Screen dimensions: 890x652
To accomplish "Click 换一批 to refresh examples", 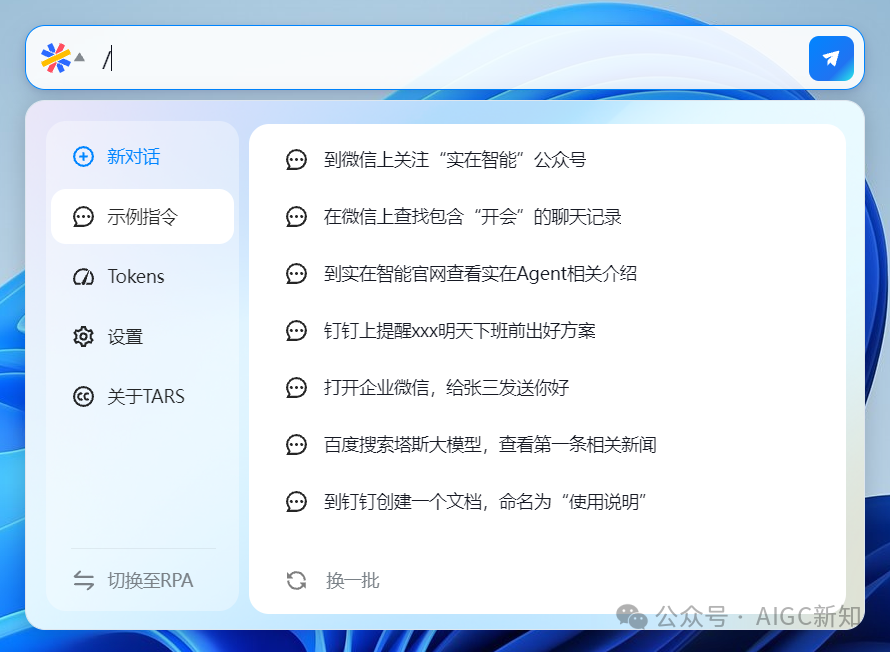I will (x=352, y=581).
